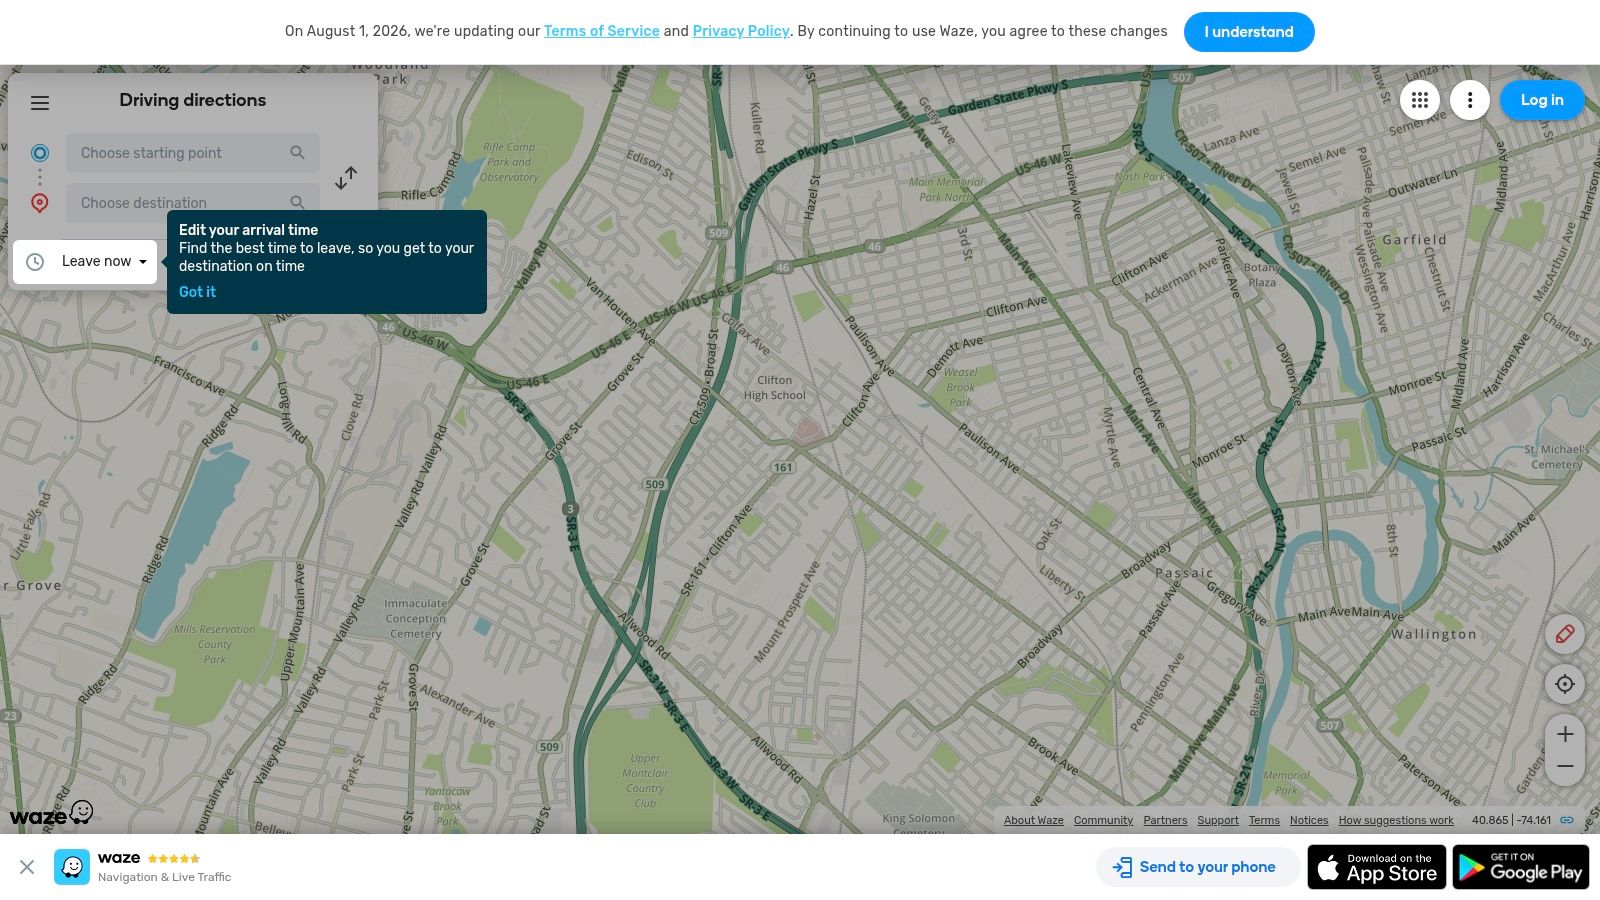Click the Wallington label on the map

1433,634
